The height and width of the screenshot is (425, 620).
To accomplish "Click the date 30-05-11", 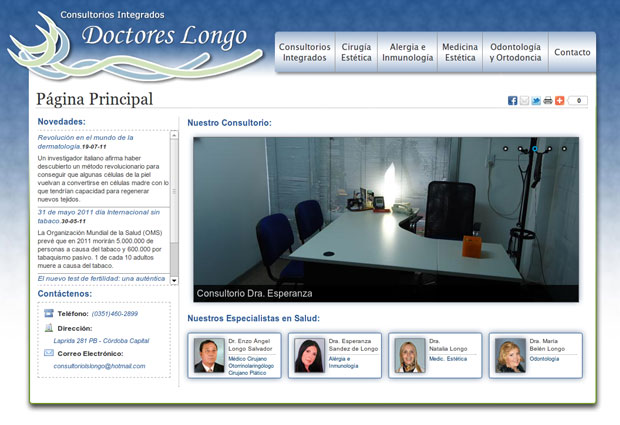I will pos(73,221).
